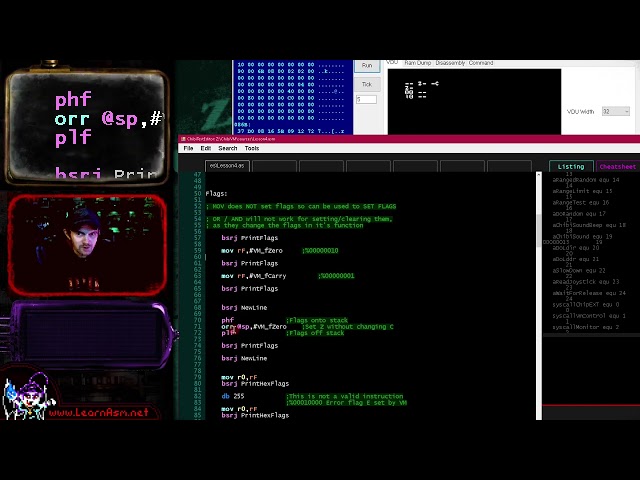Click the comment 'Flags onto stack'
This screenshot has height=480, width=640.
click(317, 320)
